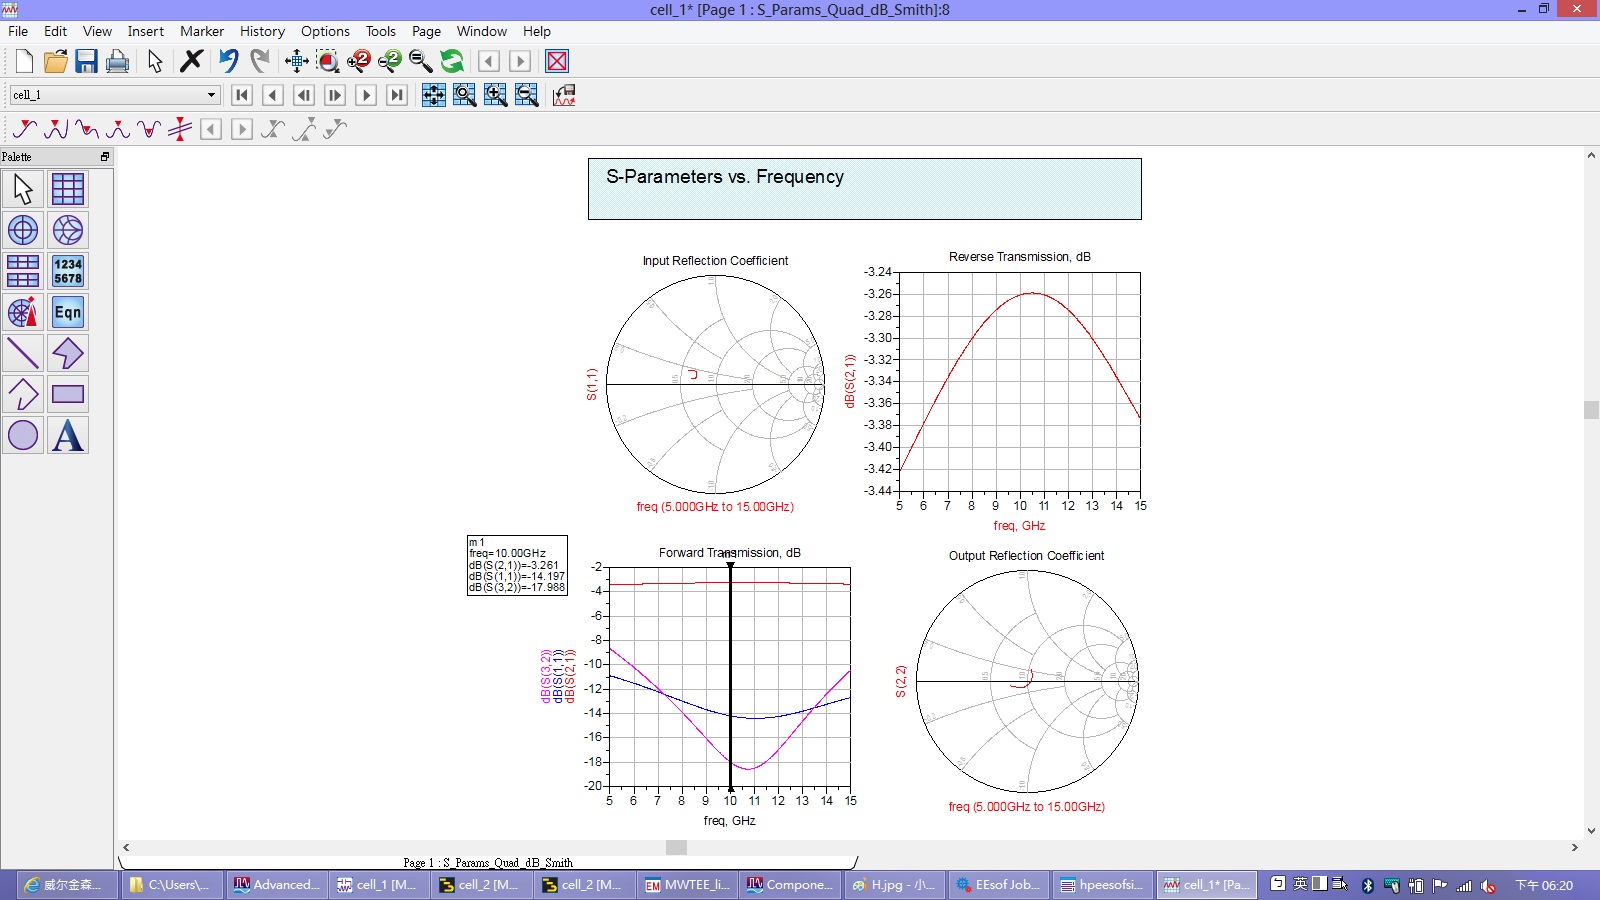Zoom out by two
Screen dimensions: 1600x900
click(389, 61)
